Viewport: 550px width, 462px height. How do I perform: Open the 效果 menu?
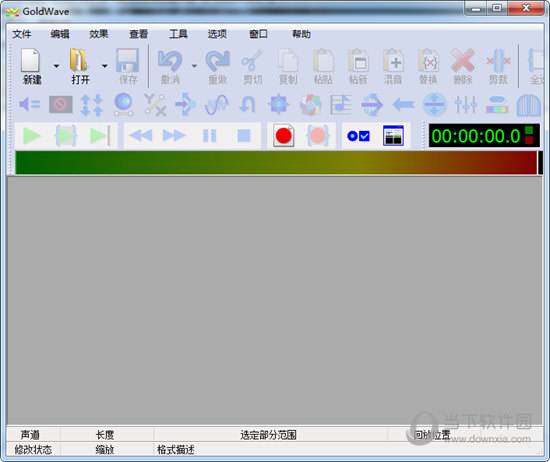click(99, 34)
